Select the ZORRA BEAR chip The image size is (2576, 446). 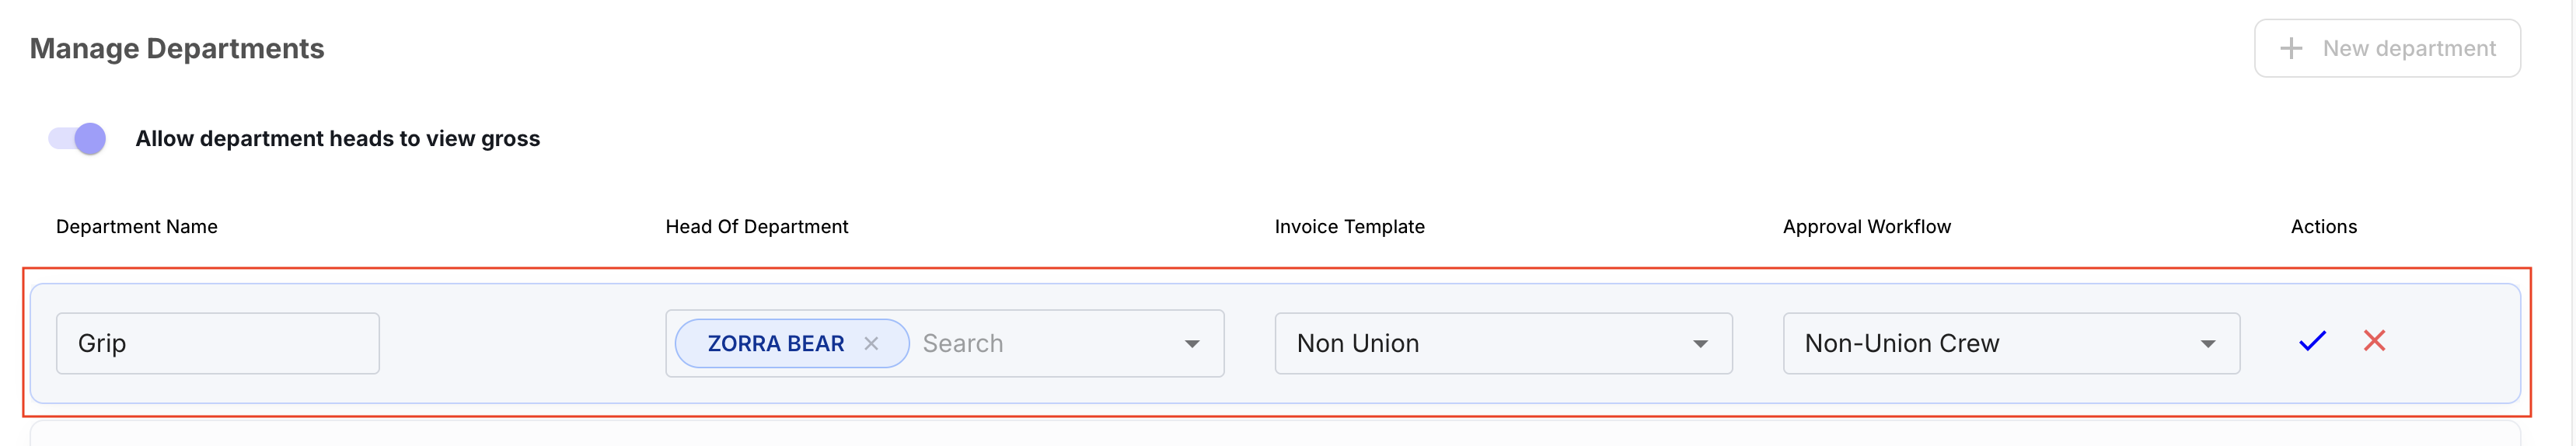775,344
